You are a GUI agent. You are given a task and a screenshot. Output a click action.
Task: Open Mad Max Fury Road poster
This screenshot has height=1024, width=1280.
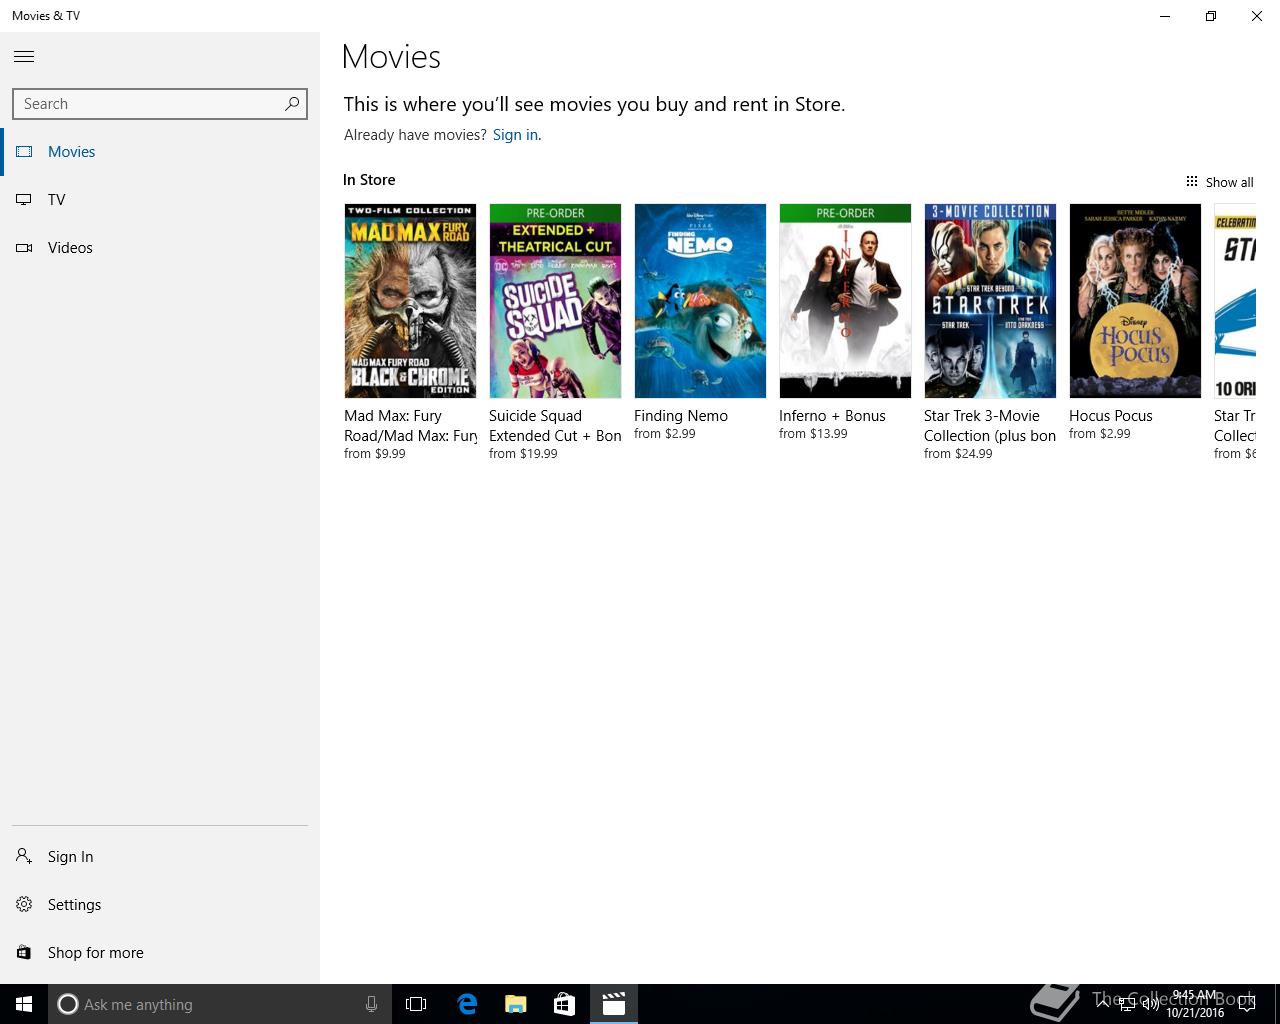click(x=410, y=301)
